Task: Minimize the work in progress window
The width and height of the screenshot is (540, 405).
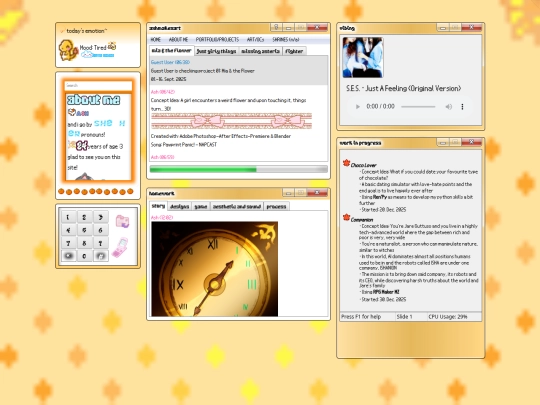Action: (x=443, y=142)
